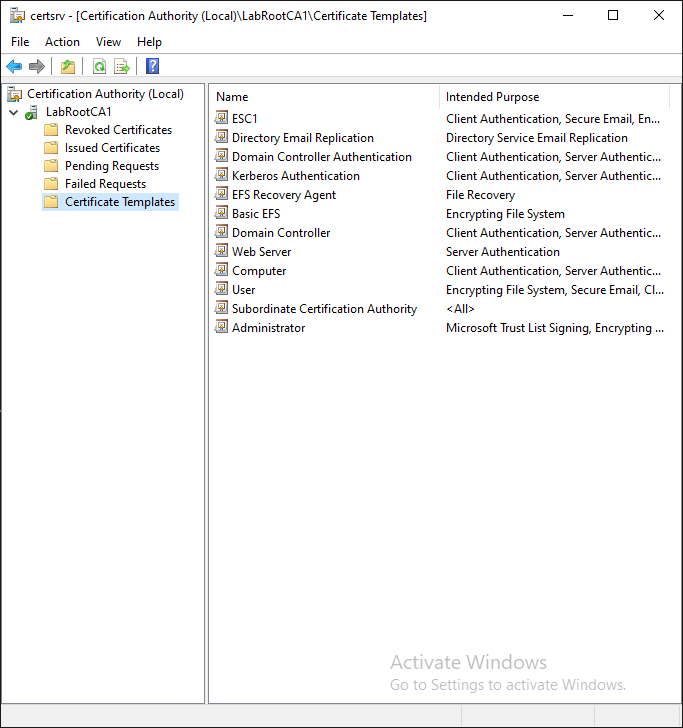
Task: Click the Back arrow toolbar icon
Action: [x=14, y=66]
